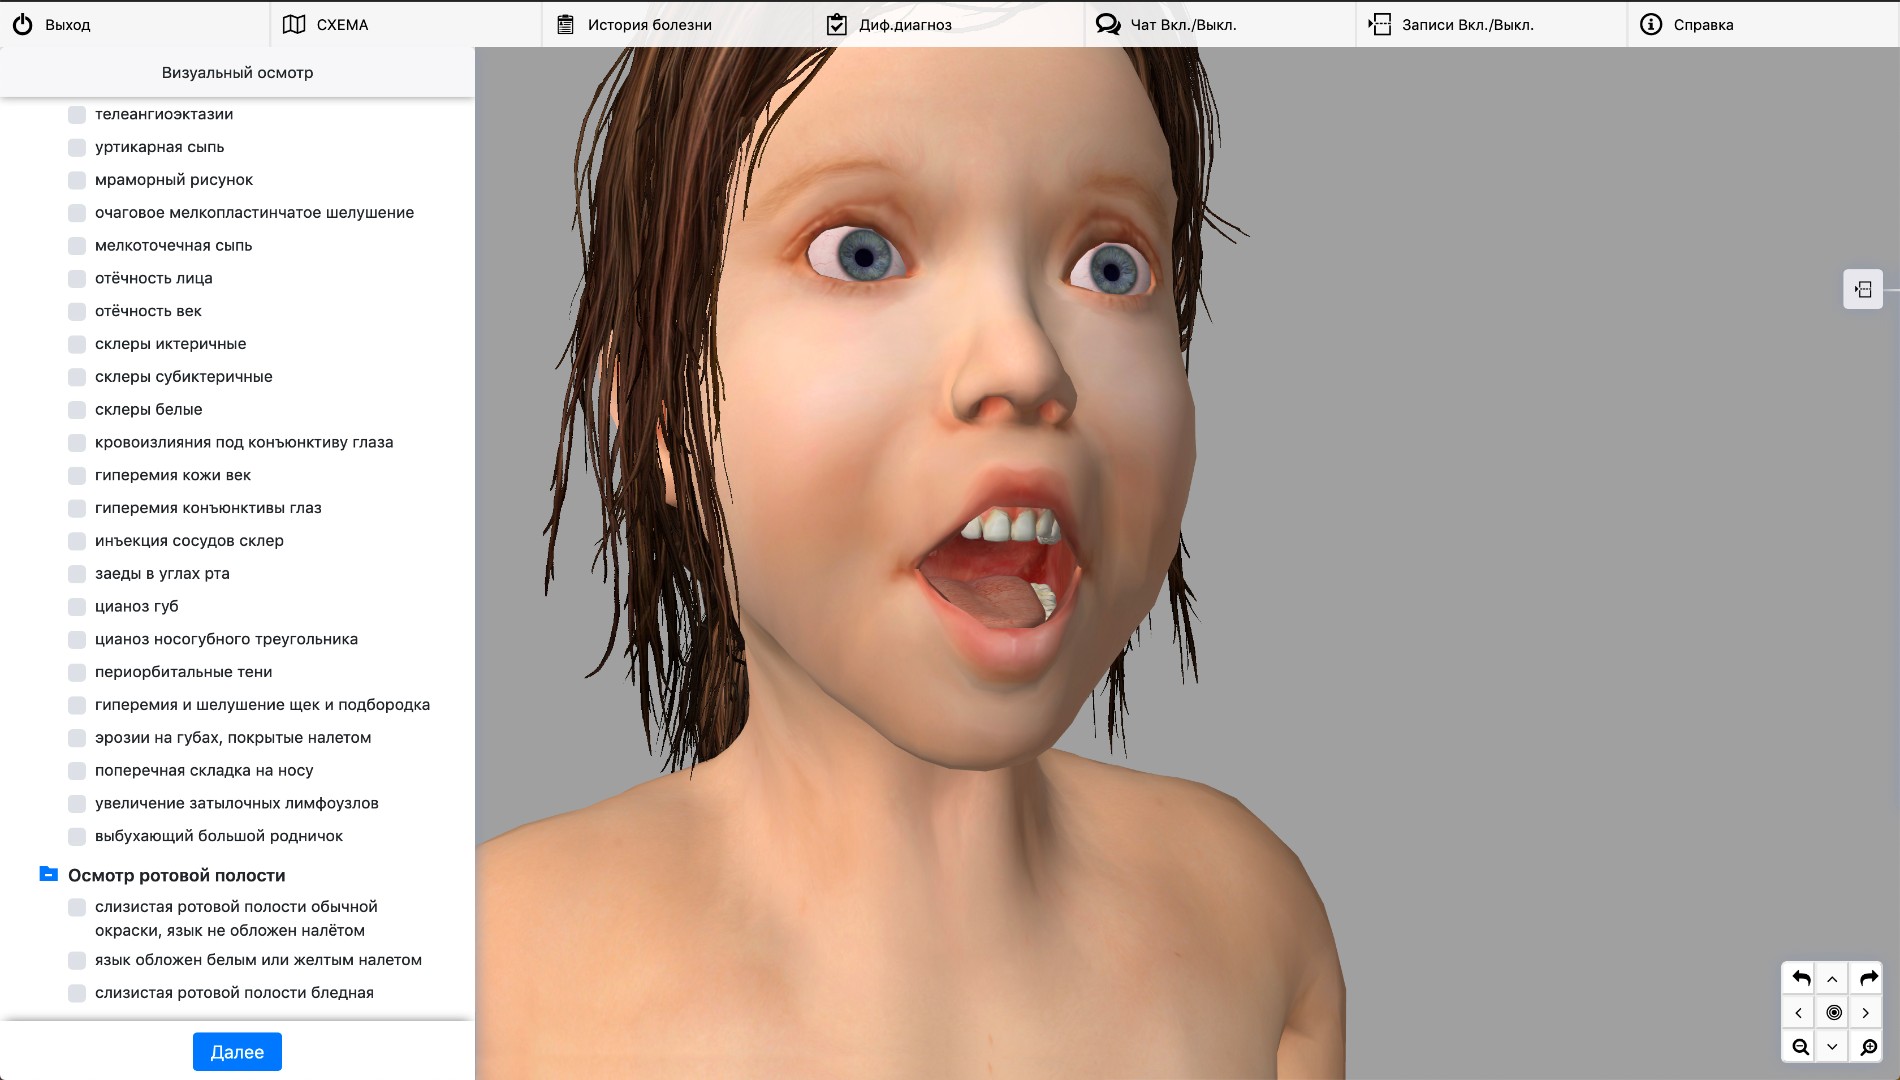The image size is (1900, 1080).
Task: Zoom out the 3D patient view
Action: (1800, 1046)
